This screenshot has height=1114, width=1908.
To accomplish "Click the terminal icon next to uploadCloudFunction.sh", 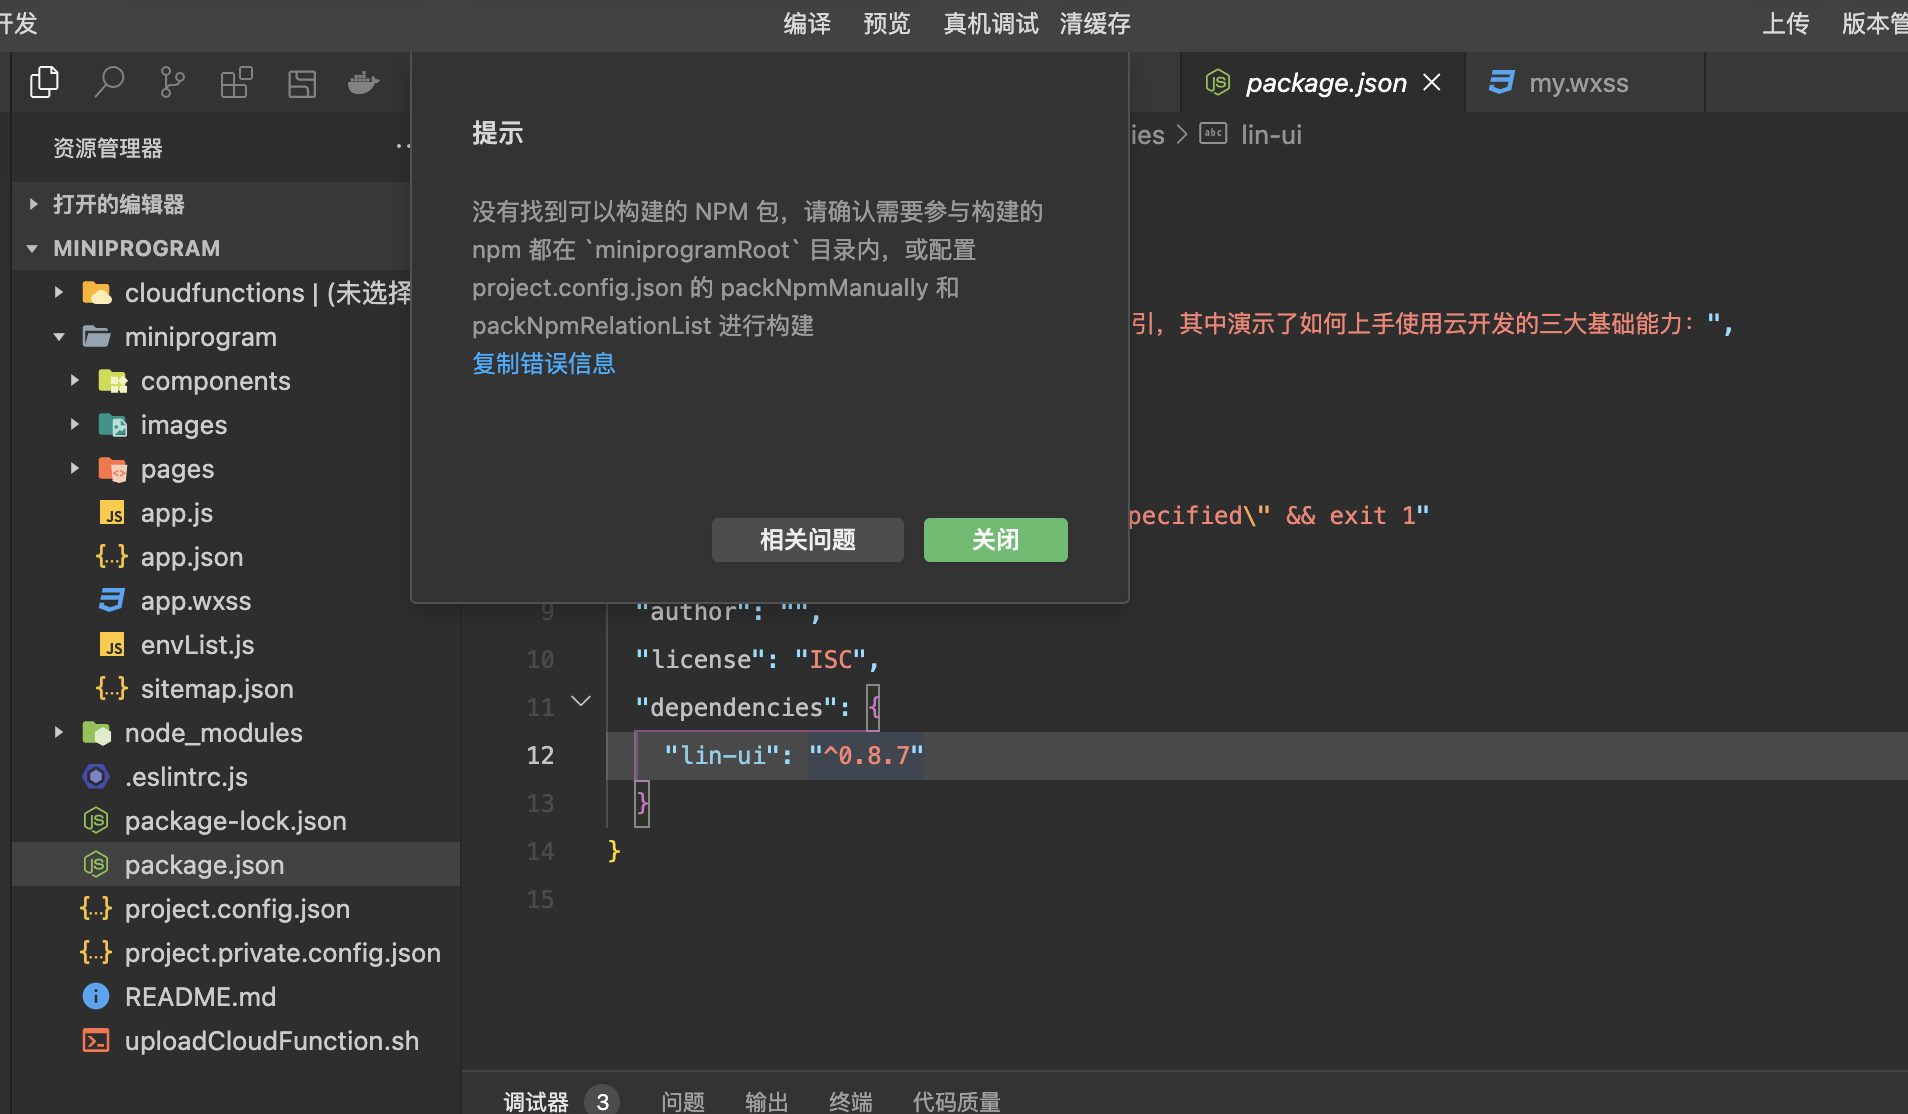I will pos(95,1040).
